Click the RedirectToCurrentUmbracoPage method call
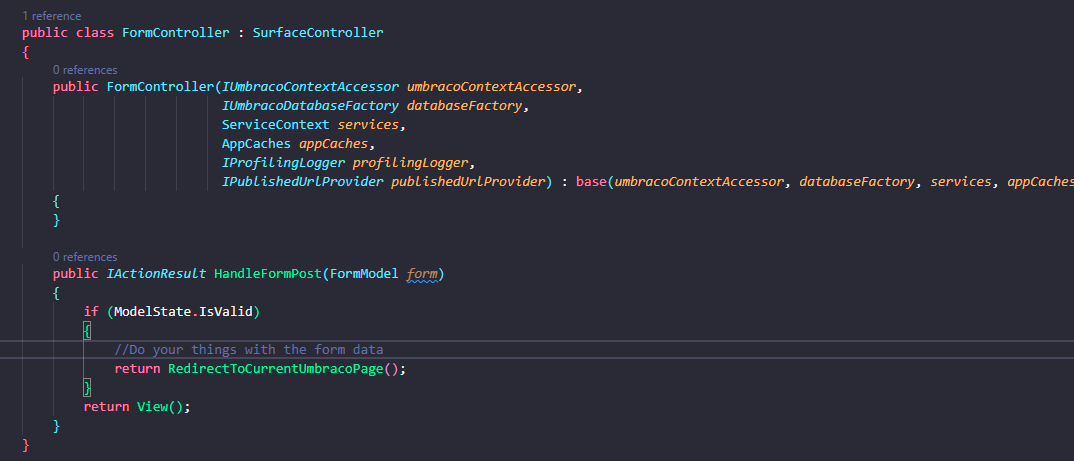The image size is (1074, 461). (x=275, y=369)
